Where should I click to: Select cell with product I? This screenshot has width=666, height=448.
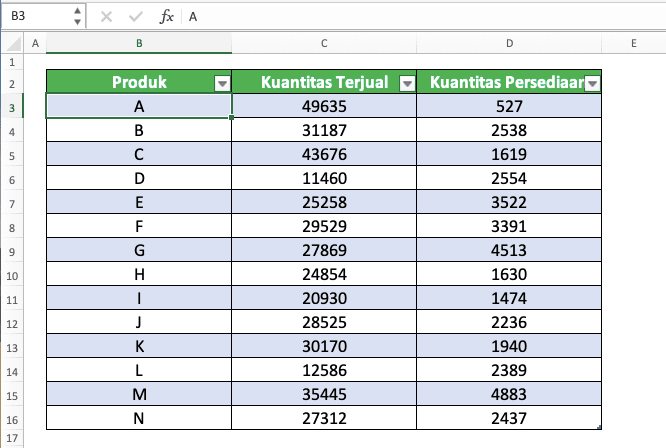click(139, 298)
